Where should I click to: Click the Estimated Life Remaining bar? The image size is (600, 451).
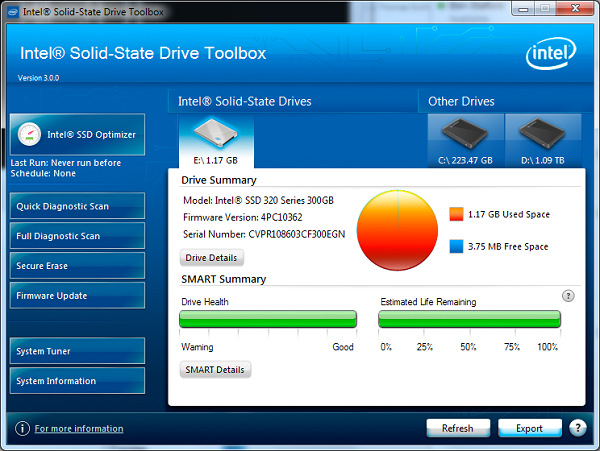[470, 319]
